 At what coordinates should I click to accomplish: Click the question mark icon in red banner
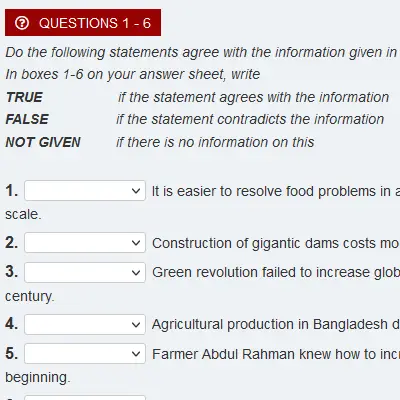22,23
